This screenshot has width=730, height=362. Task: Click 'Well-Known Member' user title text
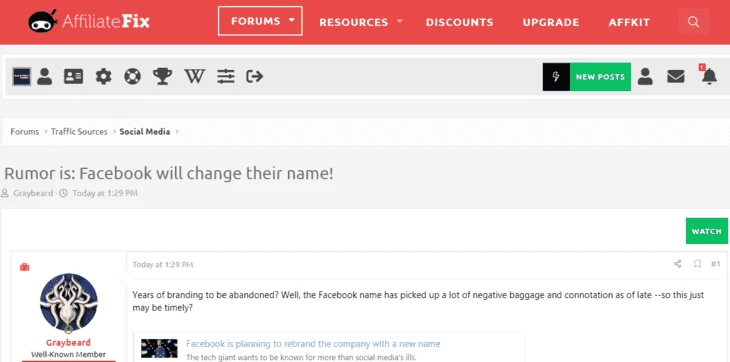(68, 355)
